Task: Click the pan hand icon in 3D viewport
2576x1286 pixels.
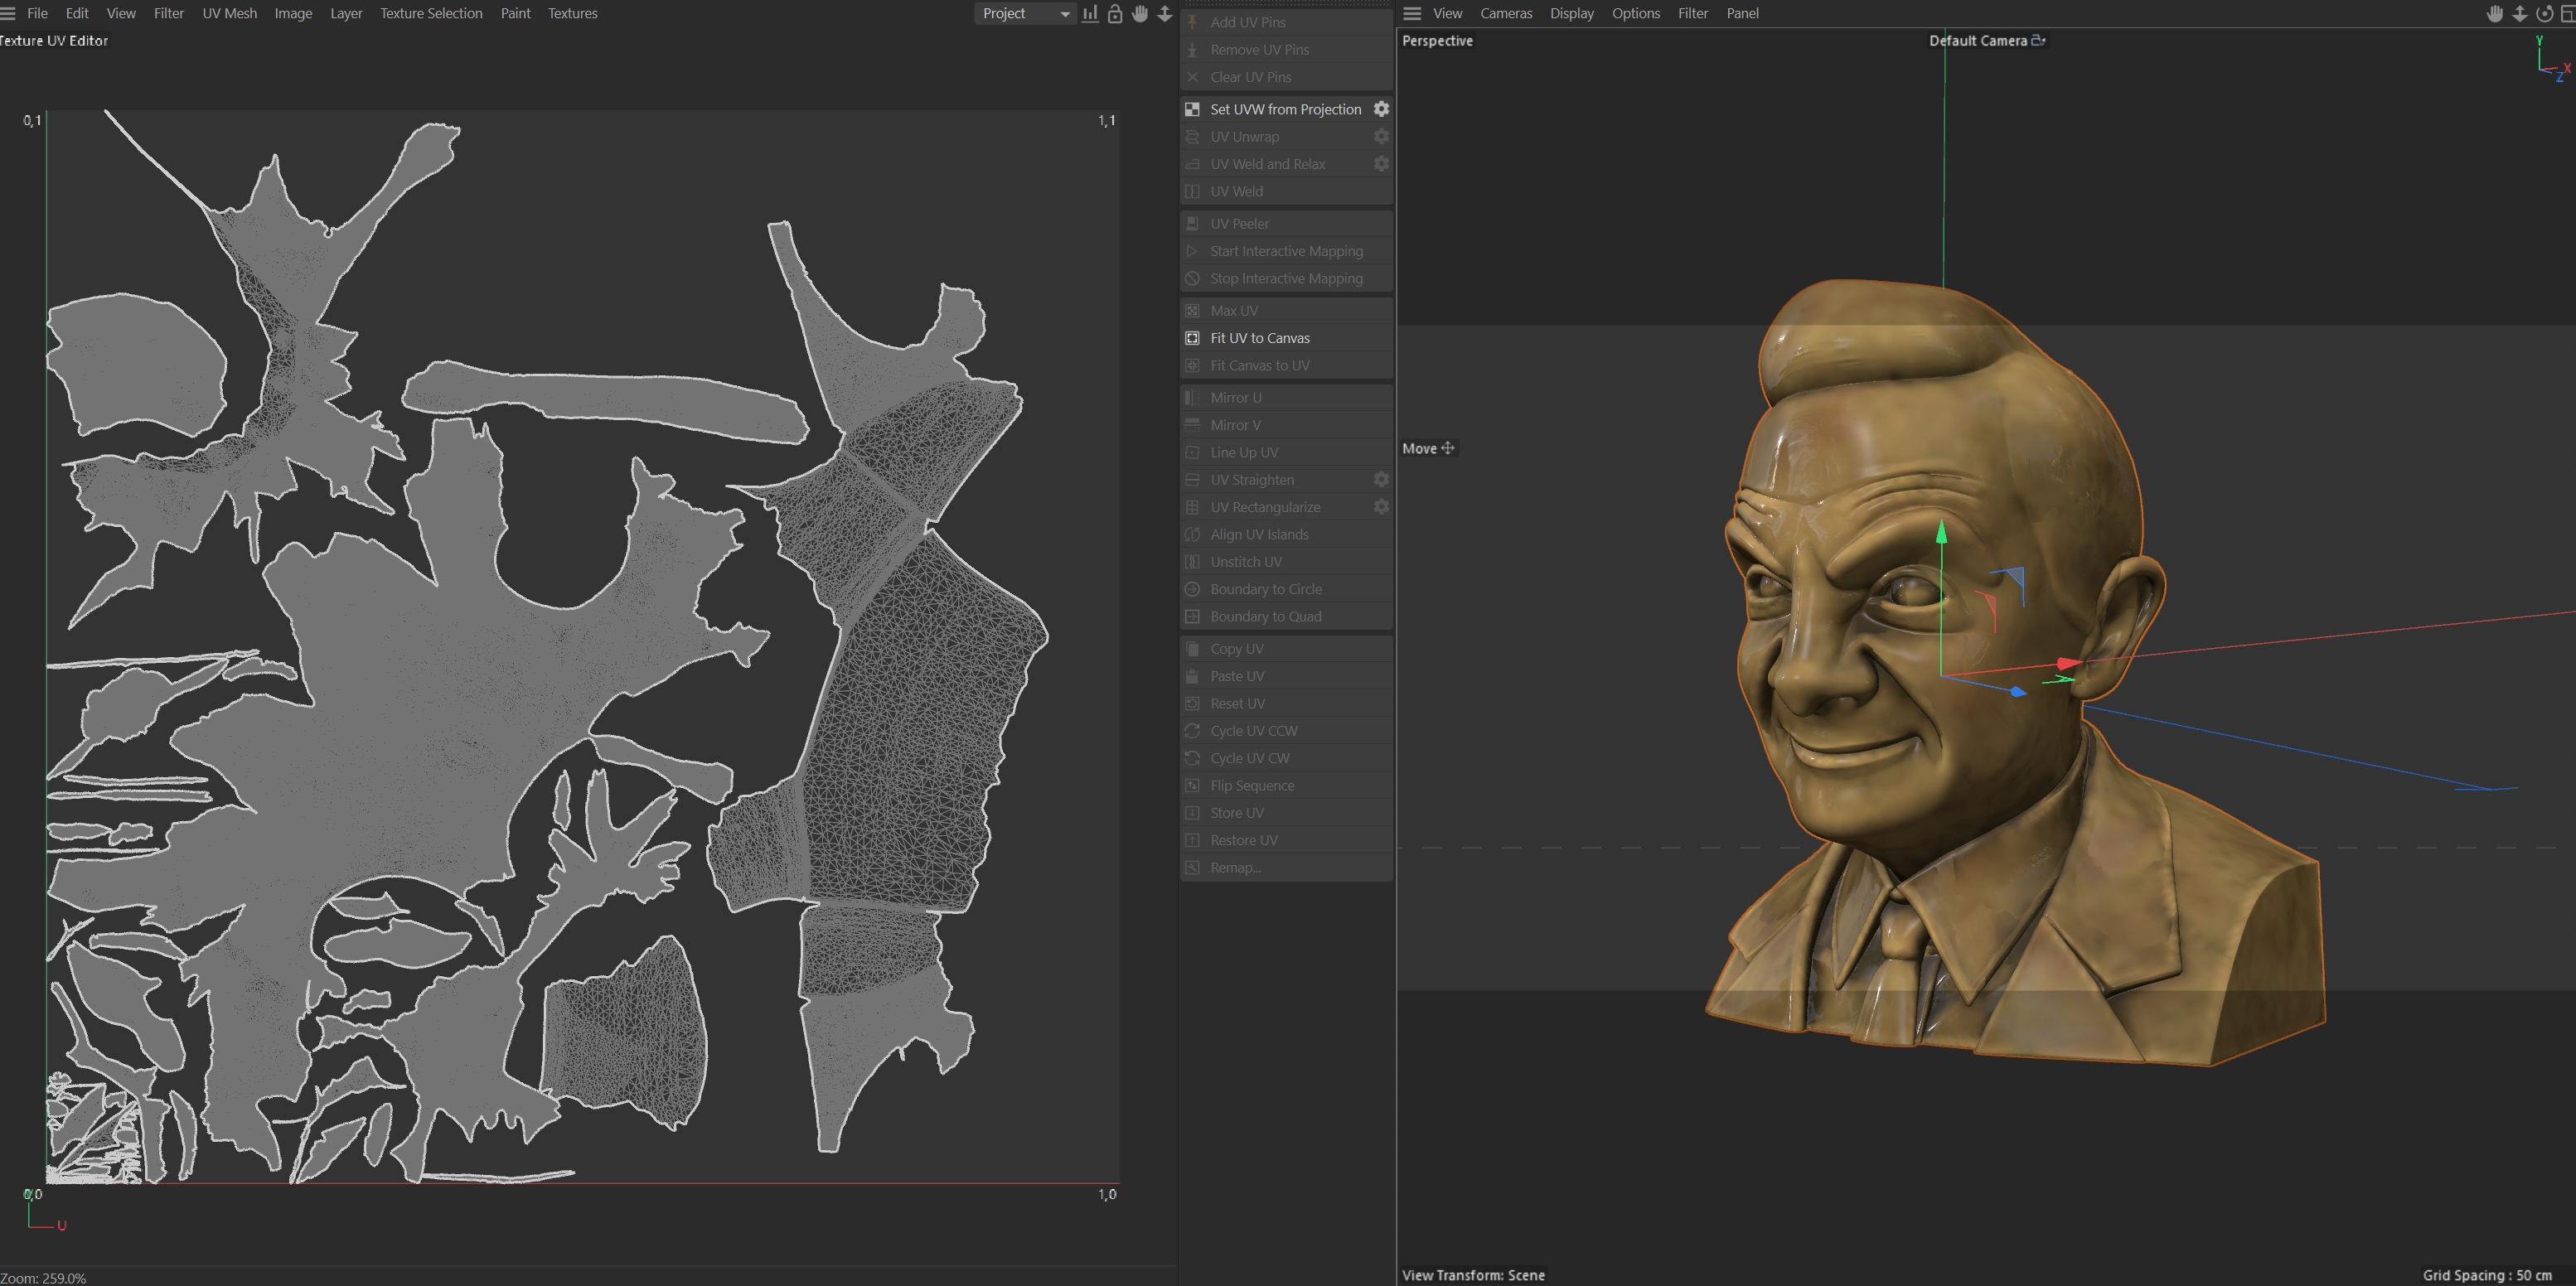Action: point(2494,13)
